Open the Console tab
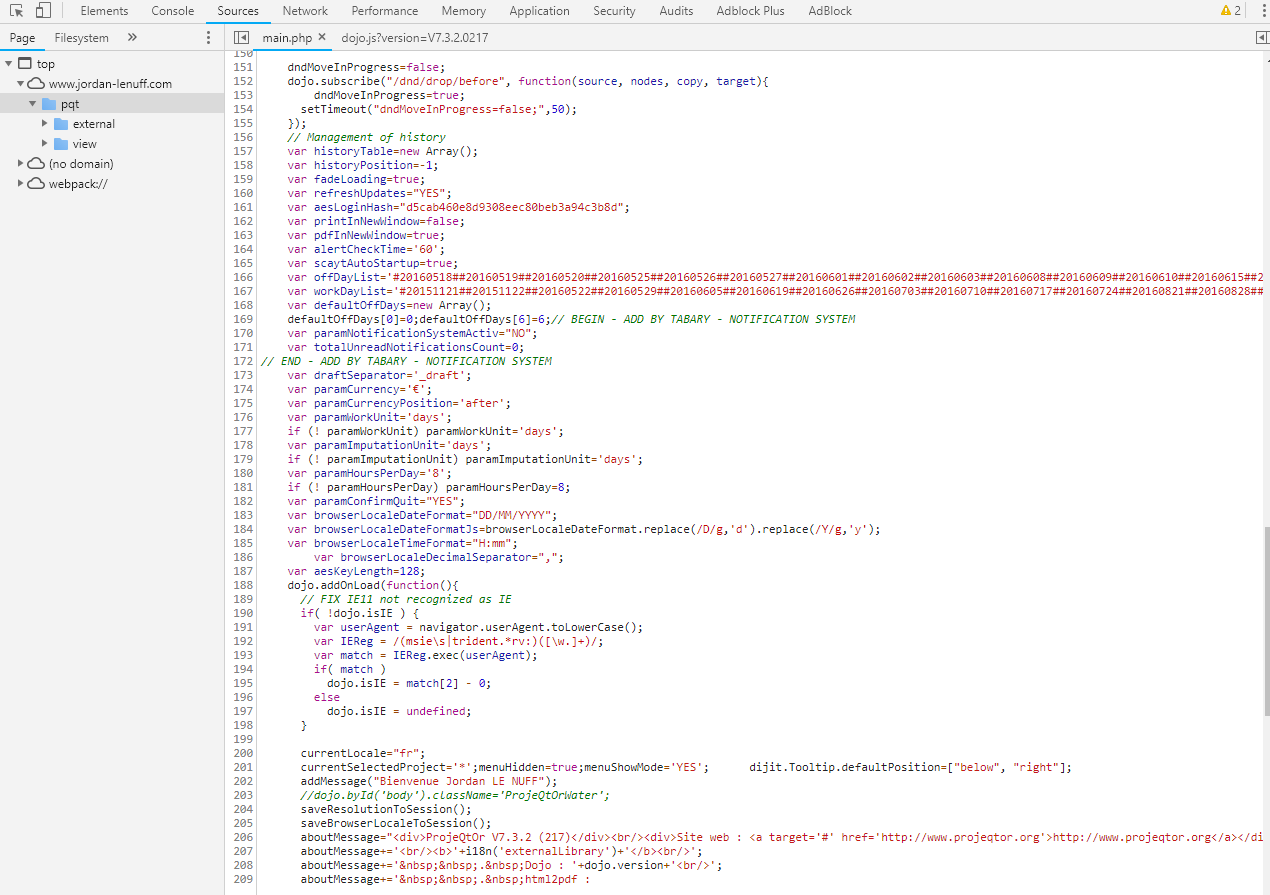This screenshot has width=1270, height=895. 173,11
